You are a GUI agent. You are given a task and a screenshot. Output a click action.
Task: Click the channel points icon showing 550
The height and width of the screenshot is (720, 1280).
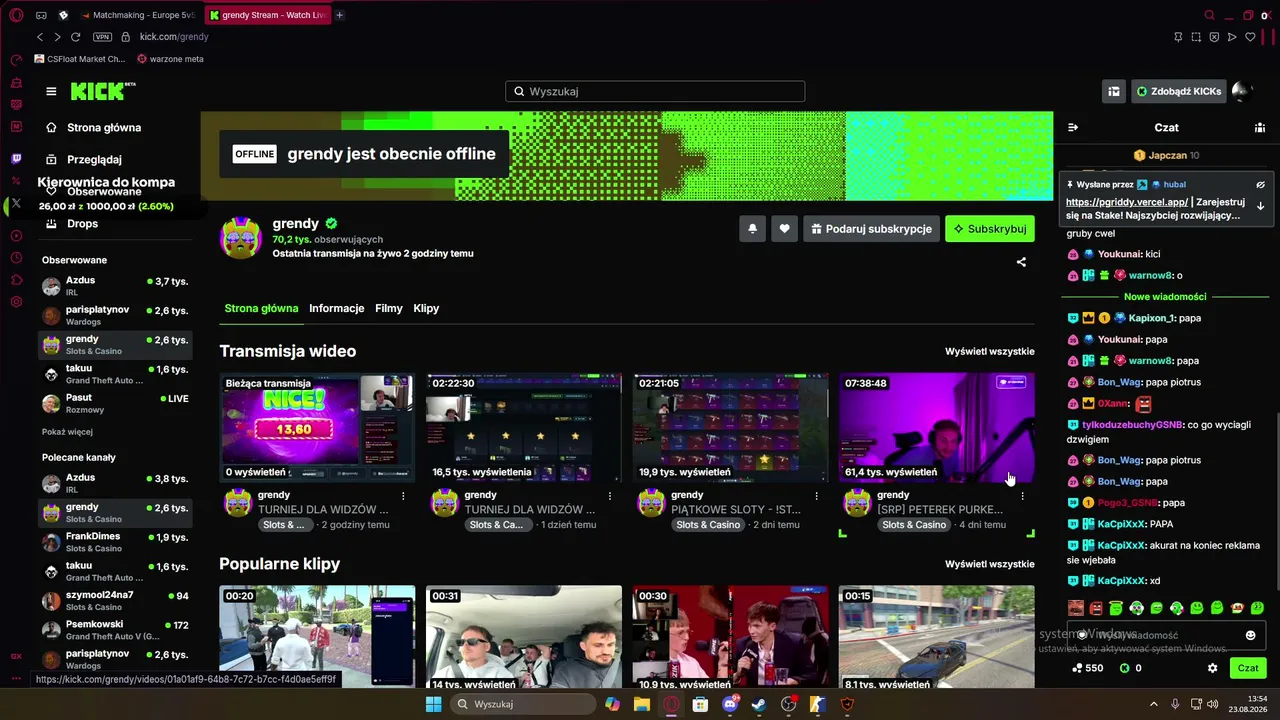click(1087, 668)
